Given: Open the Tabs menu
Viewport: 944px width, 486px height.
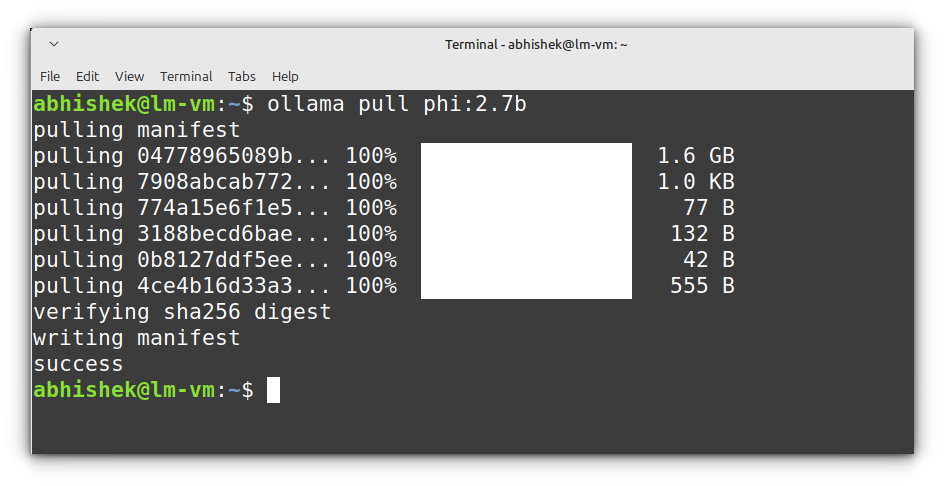Looking at the screenshot, I should [241, 76].
